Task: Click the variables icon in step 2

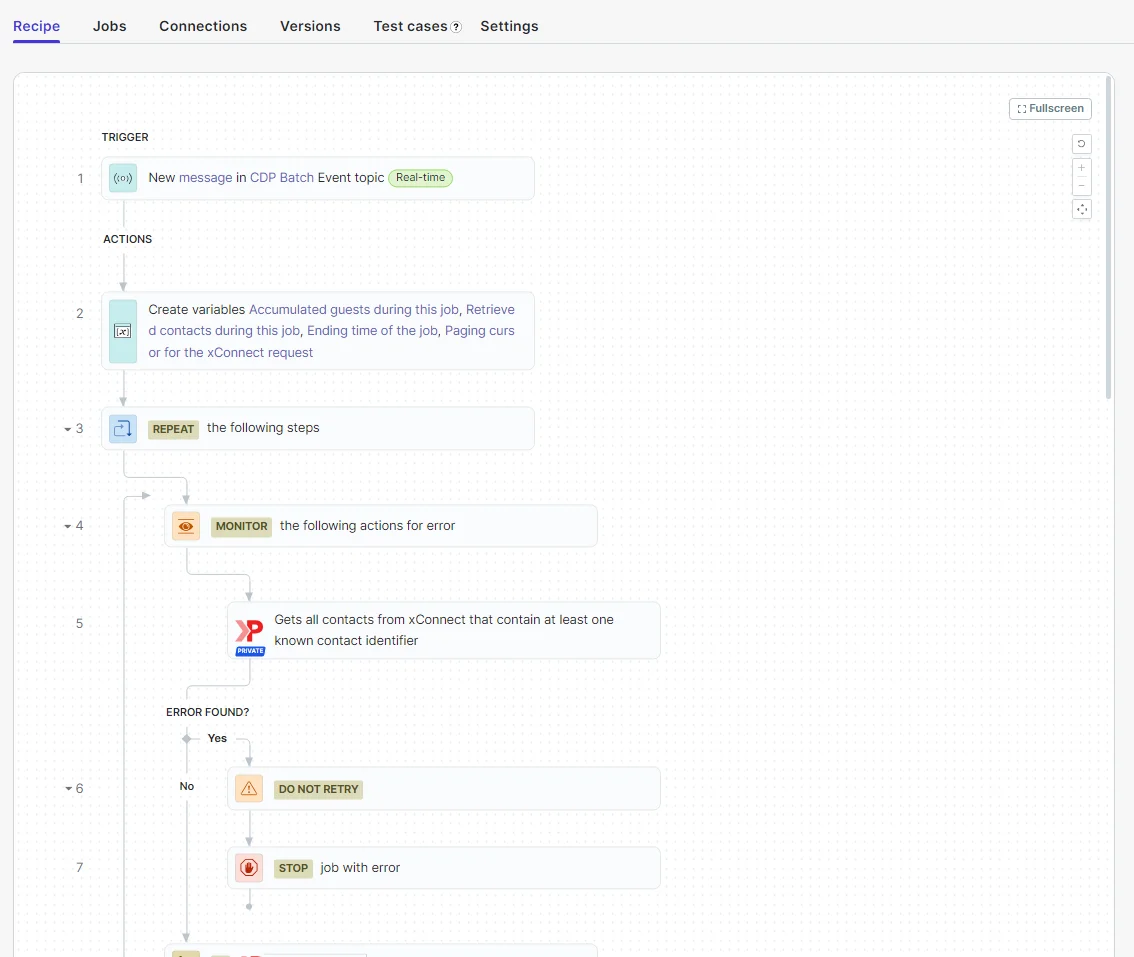Action: point(123,331)
